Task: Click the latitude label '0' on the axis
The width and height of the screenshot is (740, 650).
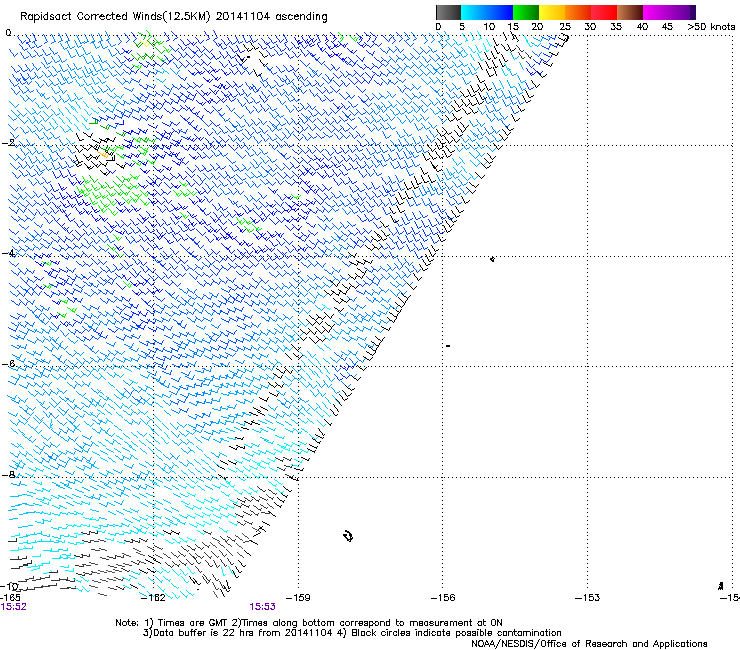Action: click(x=8, y=33)
